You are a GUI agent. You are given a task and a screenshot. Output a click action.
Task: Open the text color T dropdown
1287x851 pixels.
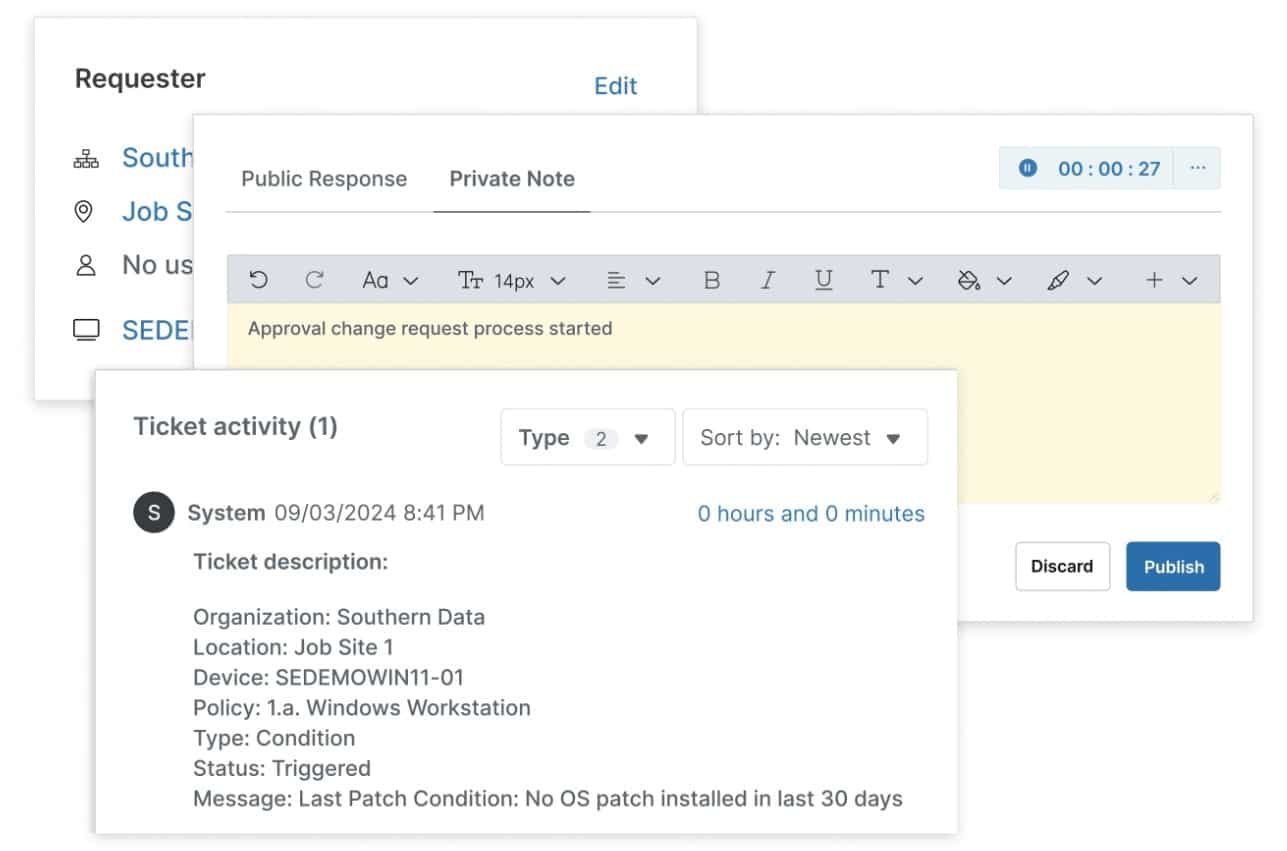coord(896,281)
